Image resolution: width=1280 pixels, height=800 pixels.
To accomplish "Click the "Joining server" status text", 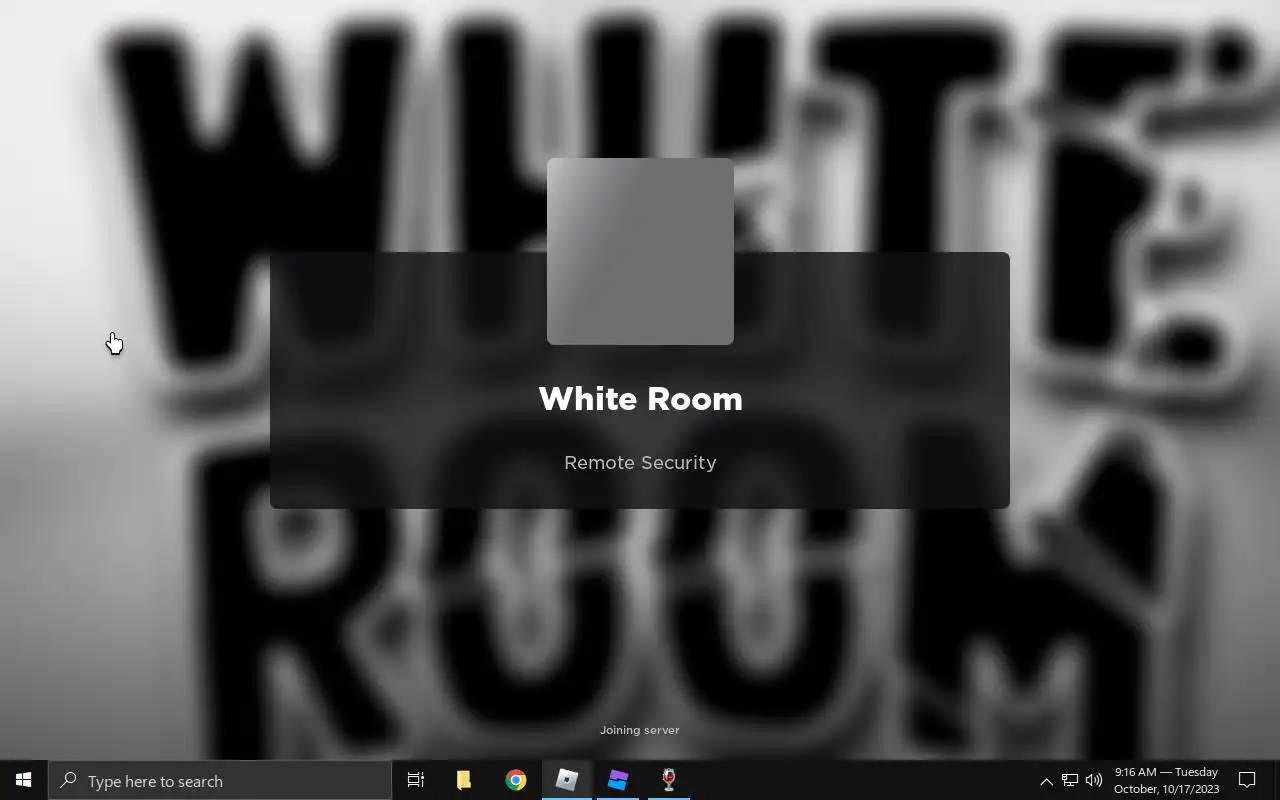I will tap(640, 730).
